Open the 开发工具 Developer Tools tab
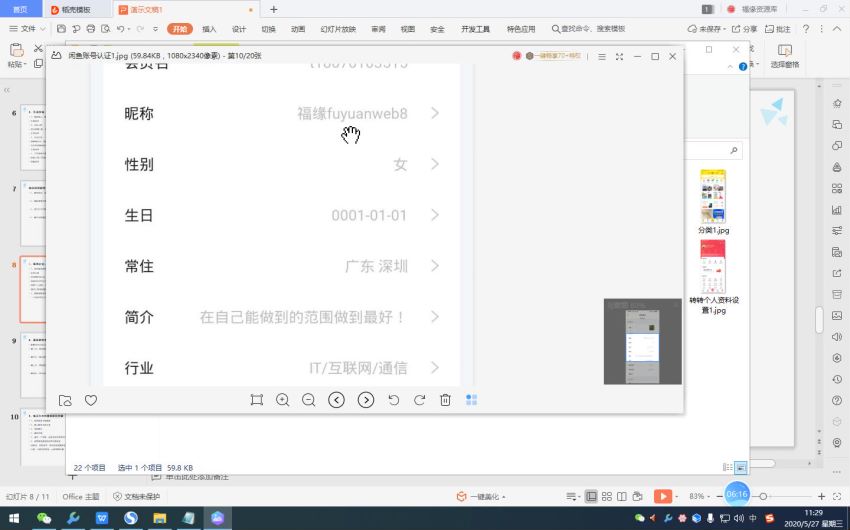 (475, 29)
